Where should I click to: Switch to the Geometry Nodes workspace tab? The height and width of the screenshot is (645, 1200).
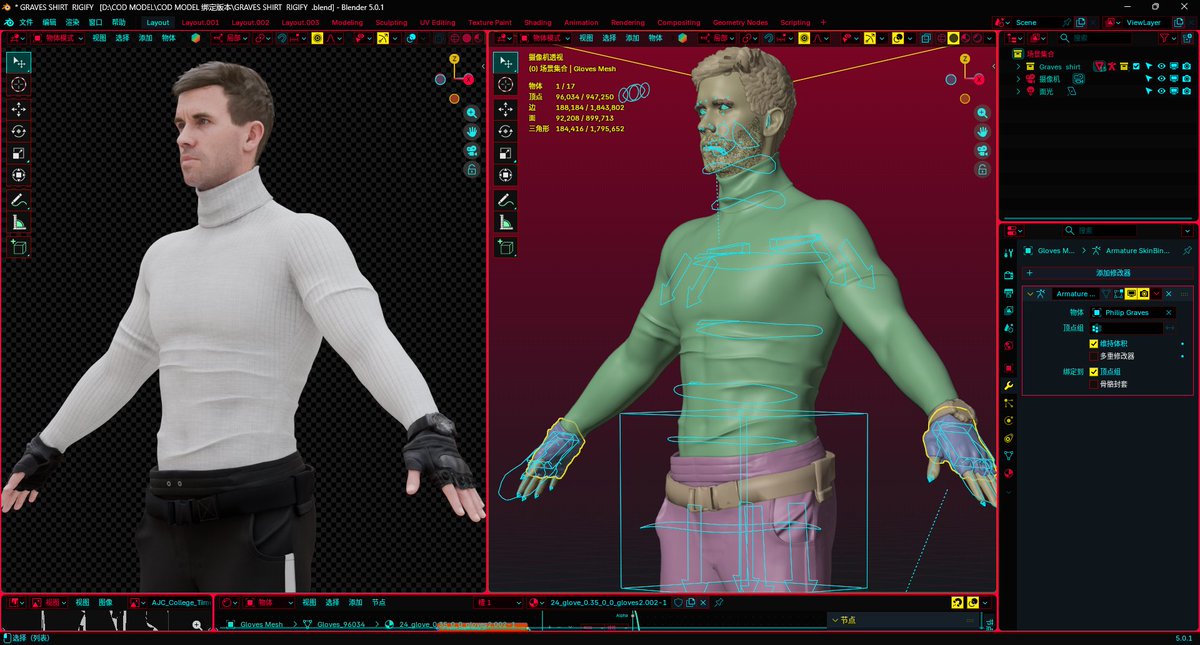point(742,22)
